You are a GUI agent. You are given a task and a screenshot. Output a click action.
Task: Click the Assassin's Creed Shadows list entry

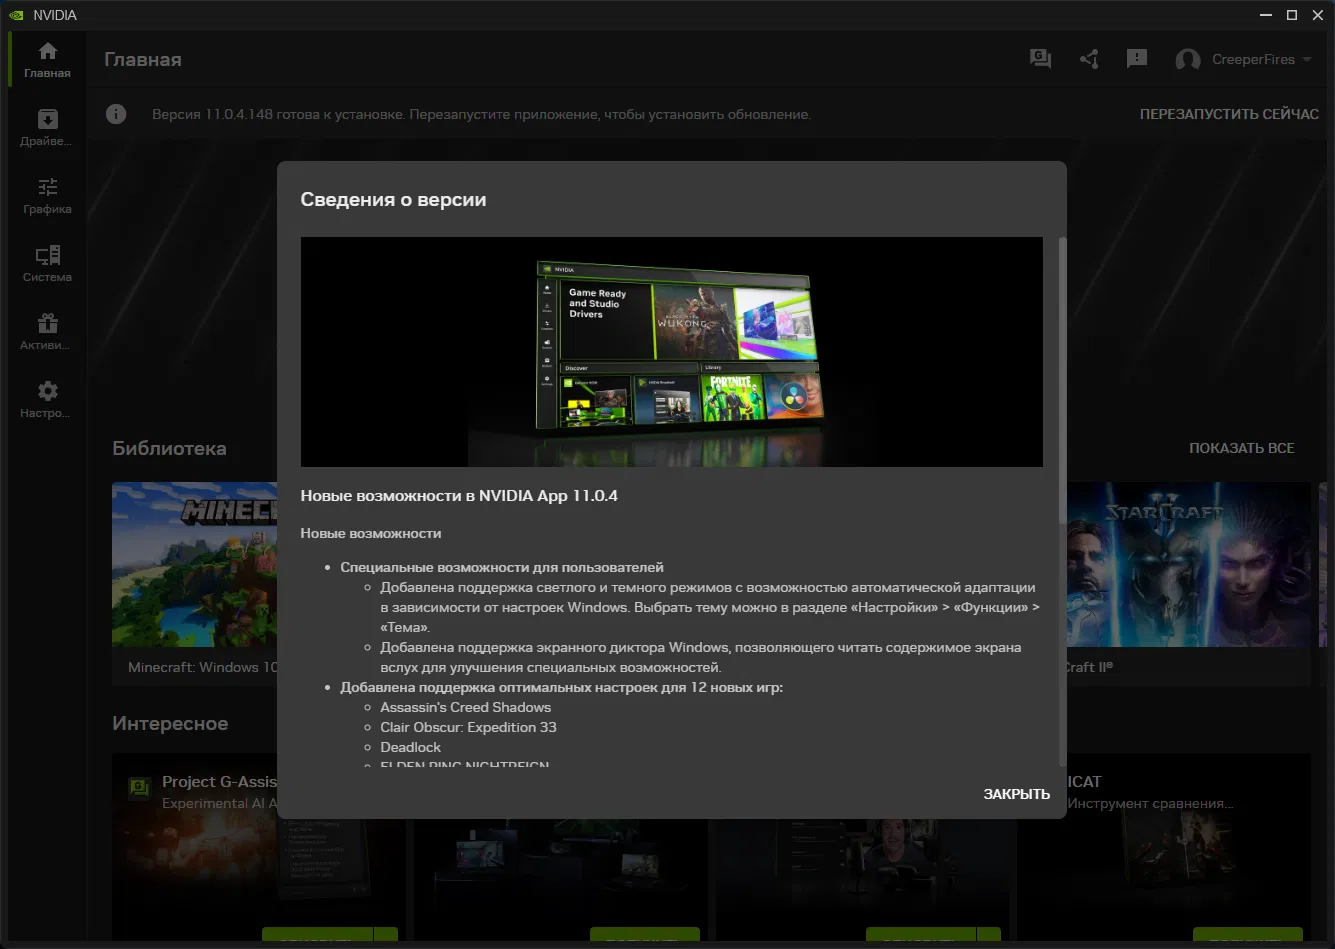(x=466, y=707)
